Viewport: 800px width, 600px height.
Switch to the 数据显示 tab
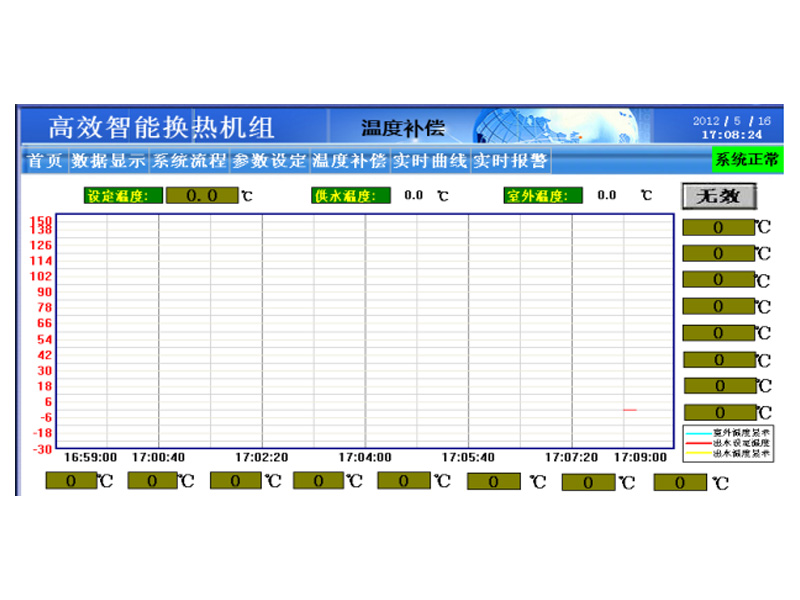[109, 161]
